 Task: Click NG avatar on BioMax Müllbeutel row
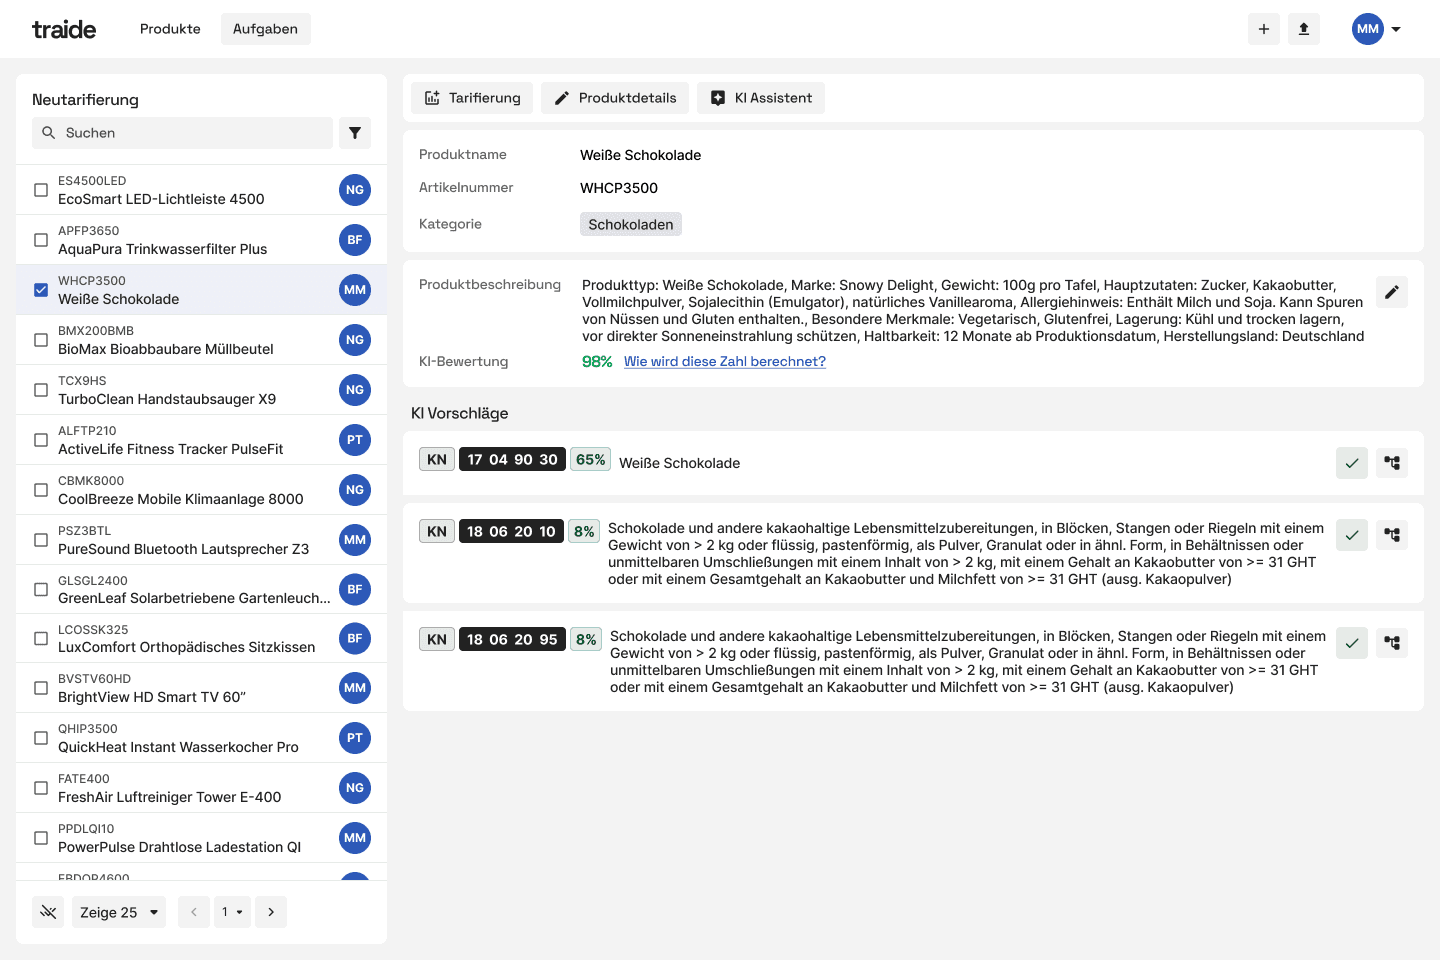pos(355,340)
